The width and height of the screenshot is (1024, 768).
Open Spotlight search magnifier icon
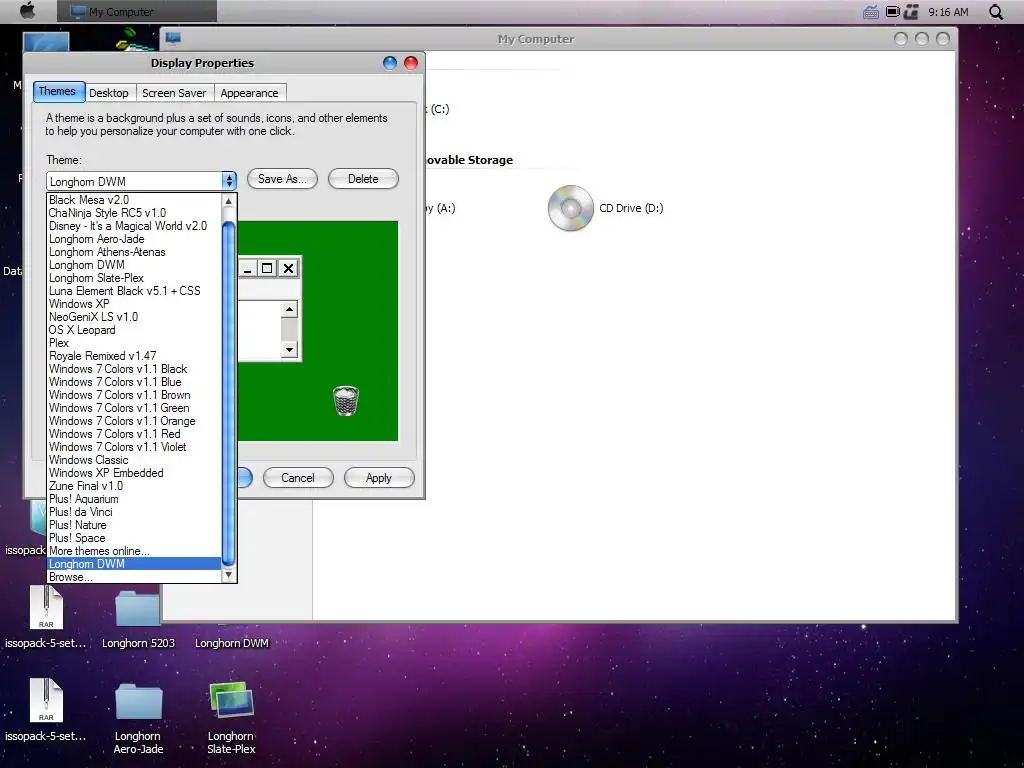995,12
